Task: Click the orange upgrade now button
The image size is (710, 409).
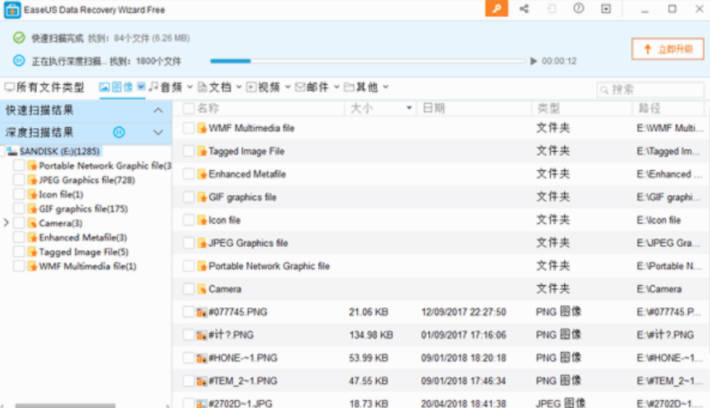Action: point(668,49)
